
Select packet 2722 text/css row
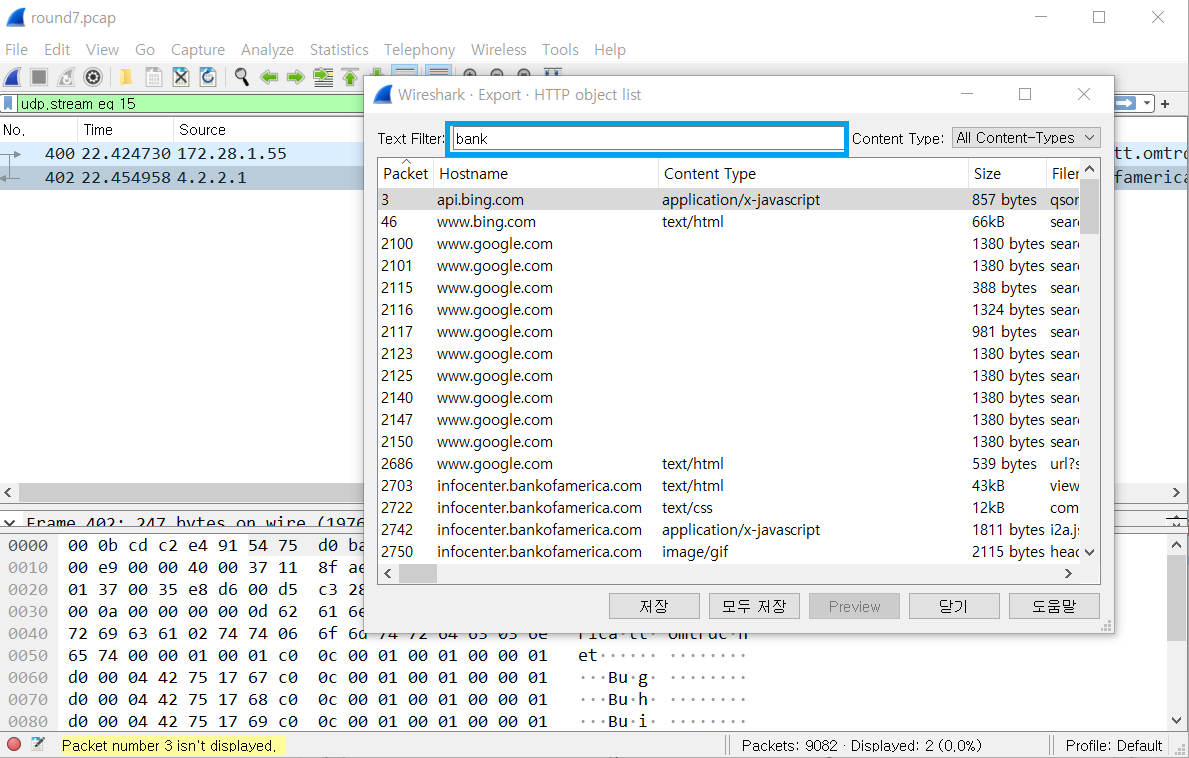tap(729, 507)
